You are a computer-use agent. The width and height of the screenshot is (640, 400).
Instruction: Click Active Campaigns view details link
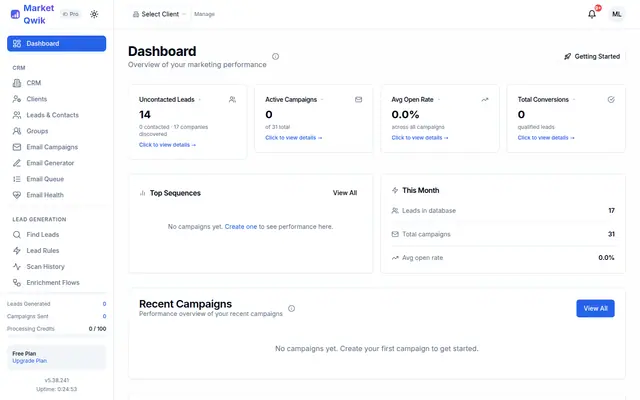pos(293,138)
